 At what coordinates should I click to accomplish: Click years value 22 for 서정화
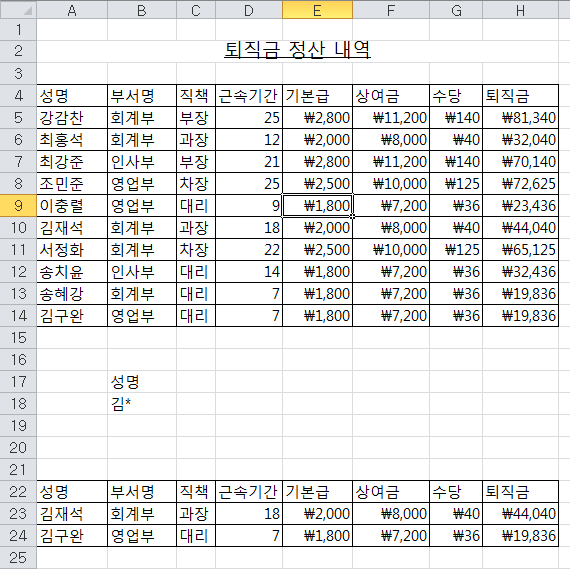click(x=249, y=249)
